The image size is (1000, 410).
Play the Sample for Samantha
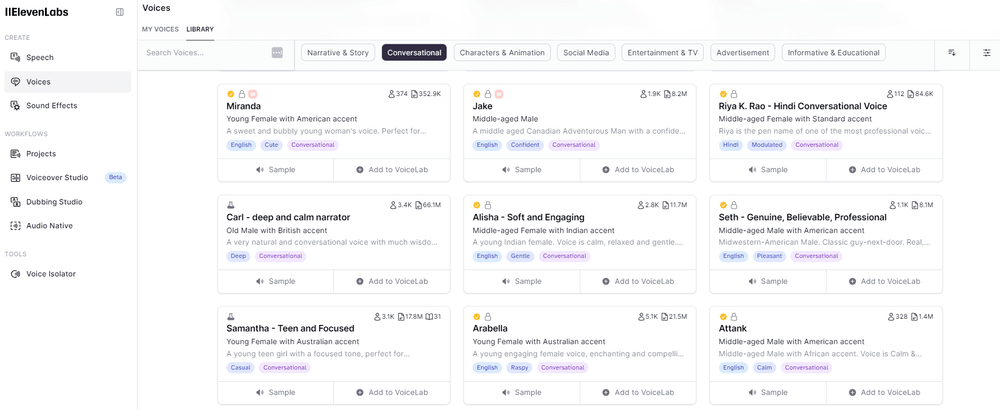pyautogui.click(x=276, y=392)
